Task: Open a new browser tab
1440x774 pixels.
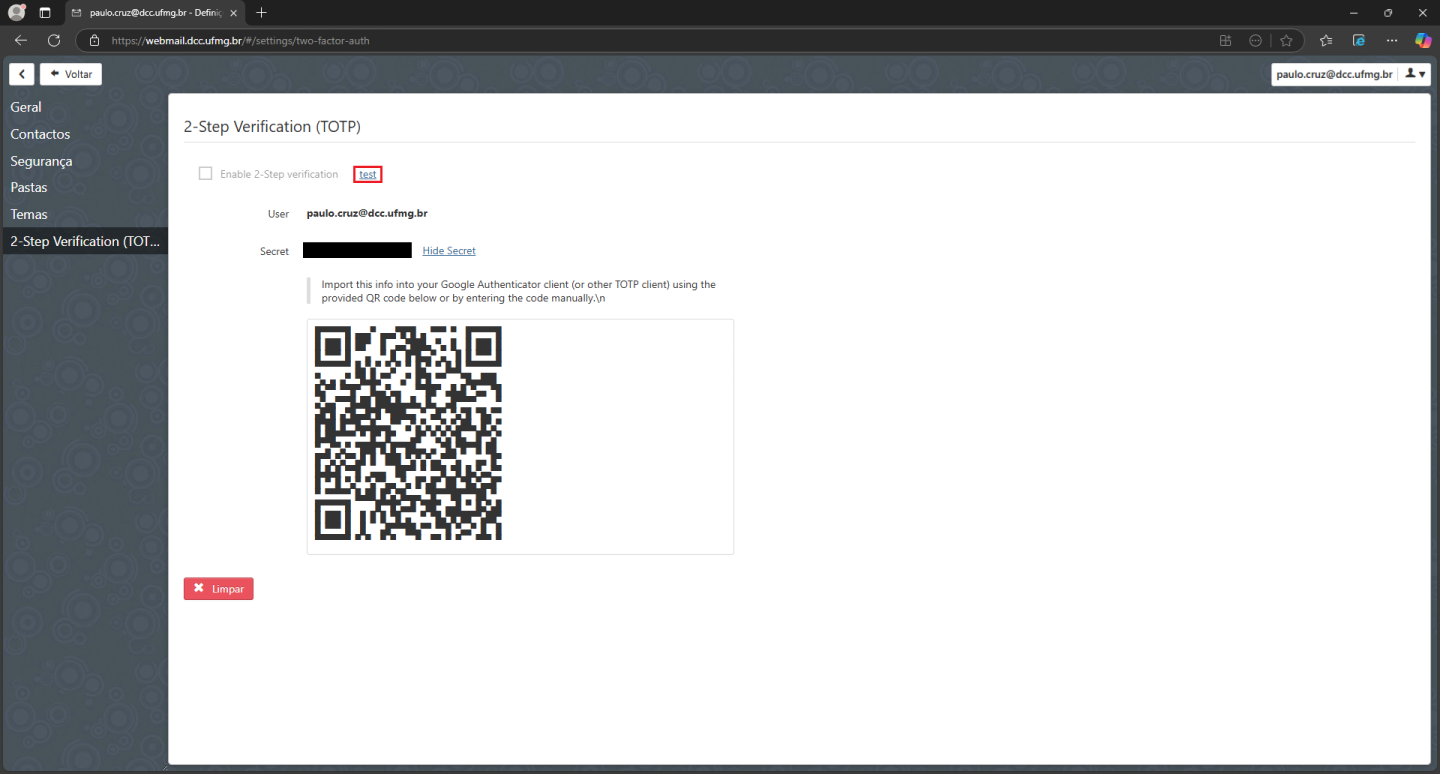Action: tap(262, 13)
